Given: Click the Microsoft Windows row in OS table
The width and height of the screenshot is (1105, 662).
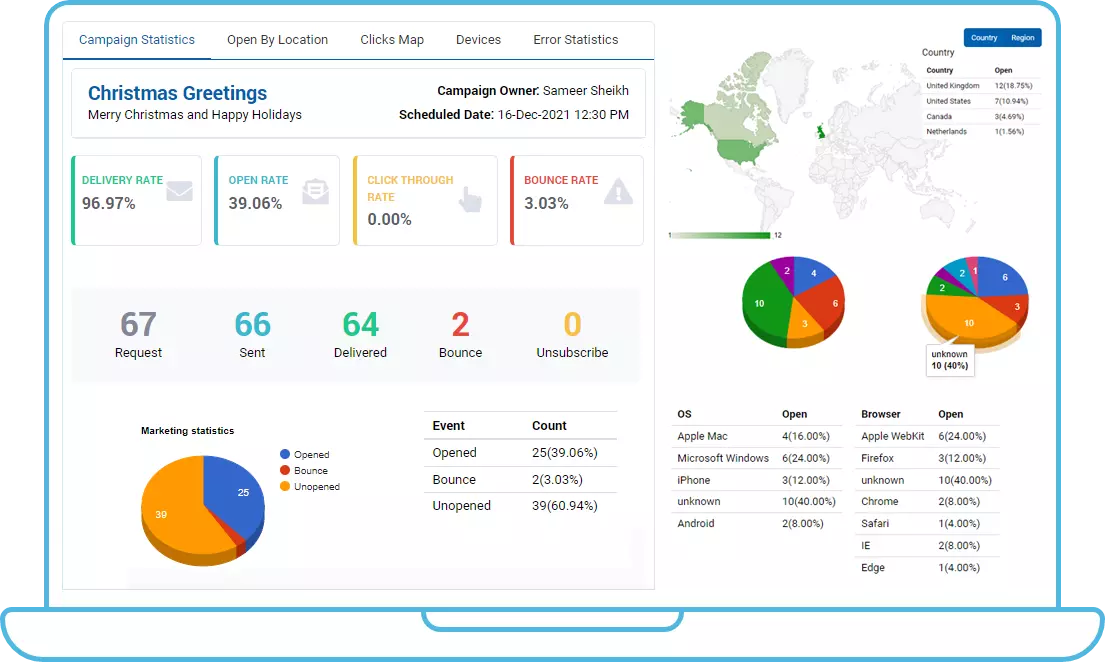Looking at the screenshot, I should (757, 458).
